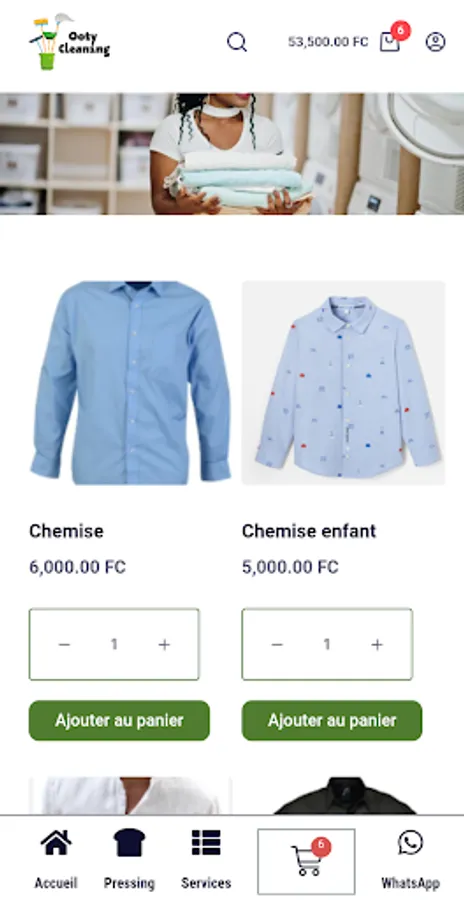Open the search magnifier icon
The height and width of the screenshot is (900, 464).
[237, 42]
